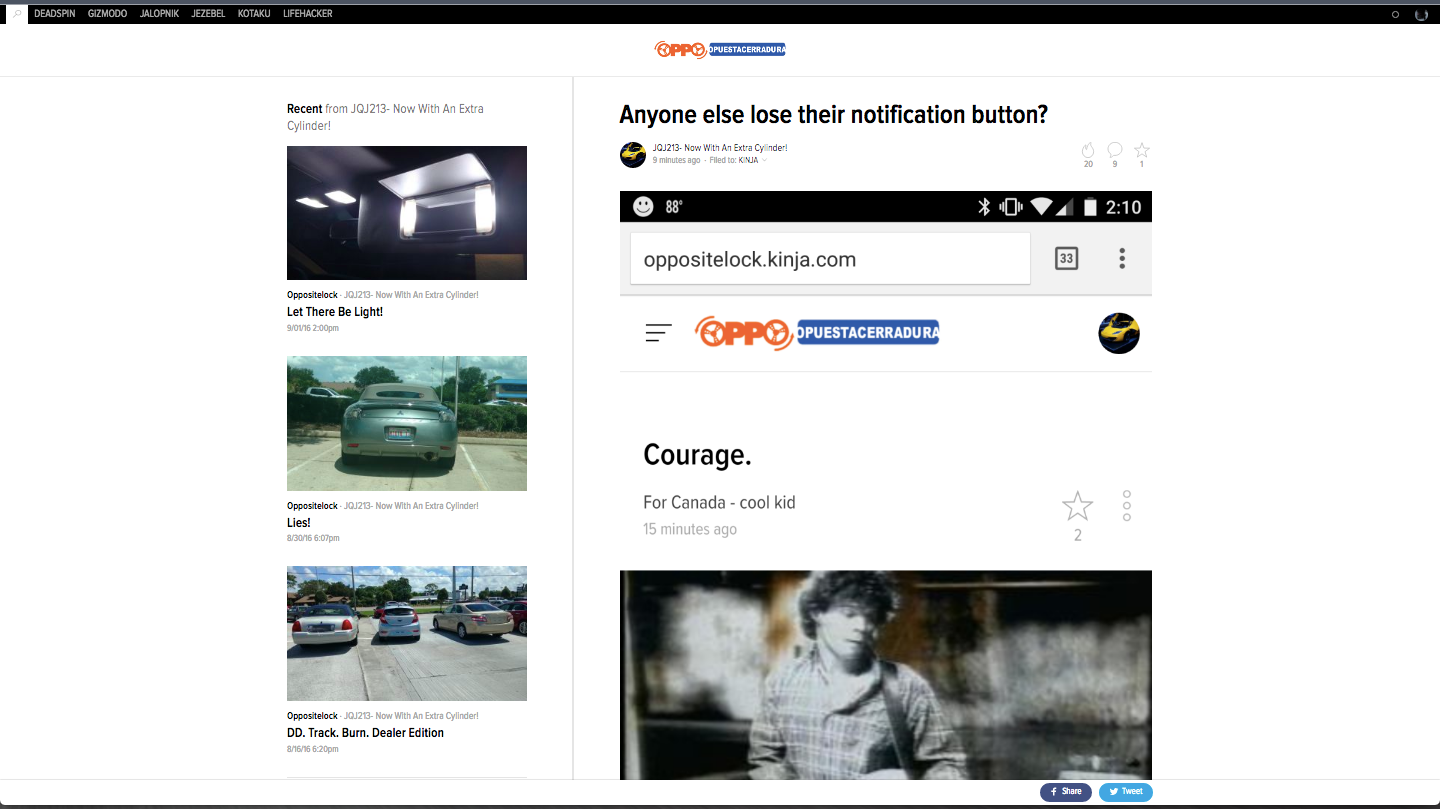
Task: Click the 'Recent' label in the sidebar
Action: [x=305, y=109]
